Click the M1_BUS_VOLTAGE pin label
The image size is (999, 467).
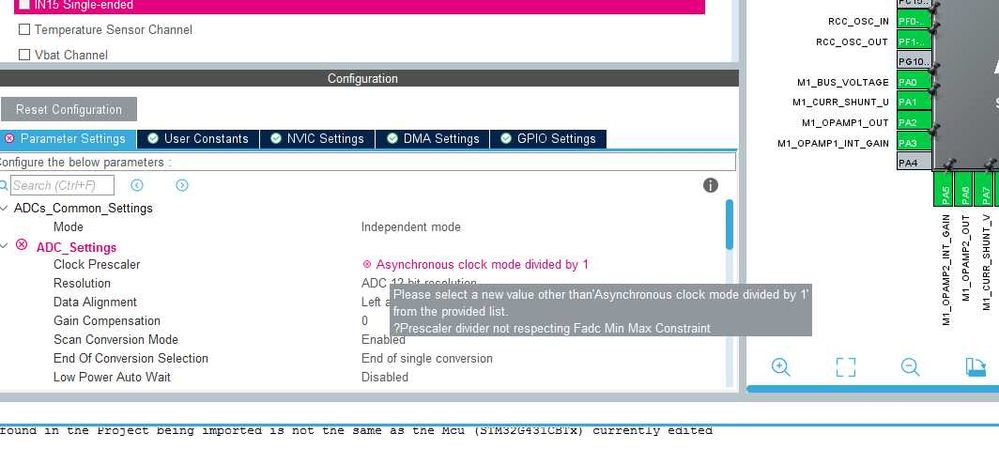[x=842, y=82]
